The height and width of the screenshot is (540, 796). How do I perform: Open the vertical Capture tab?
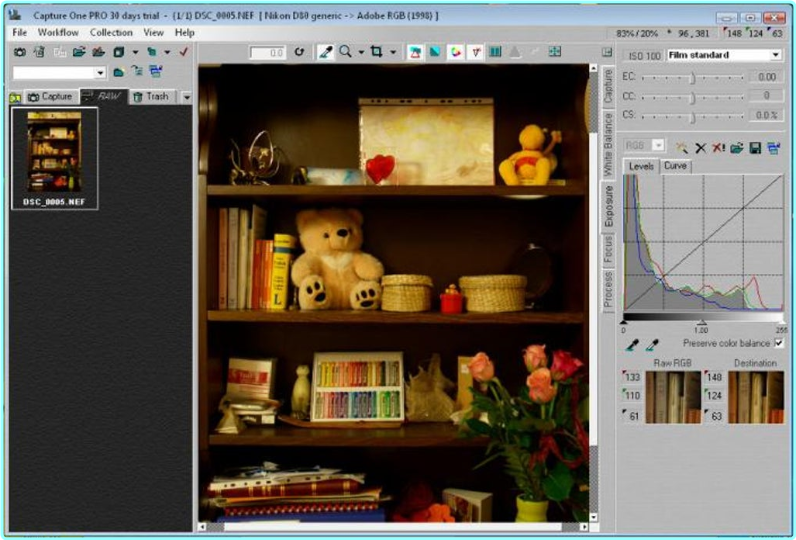pos(608,86)
